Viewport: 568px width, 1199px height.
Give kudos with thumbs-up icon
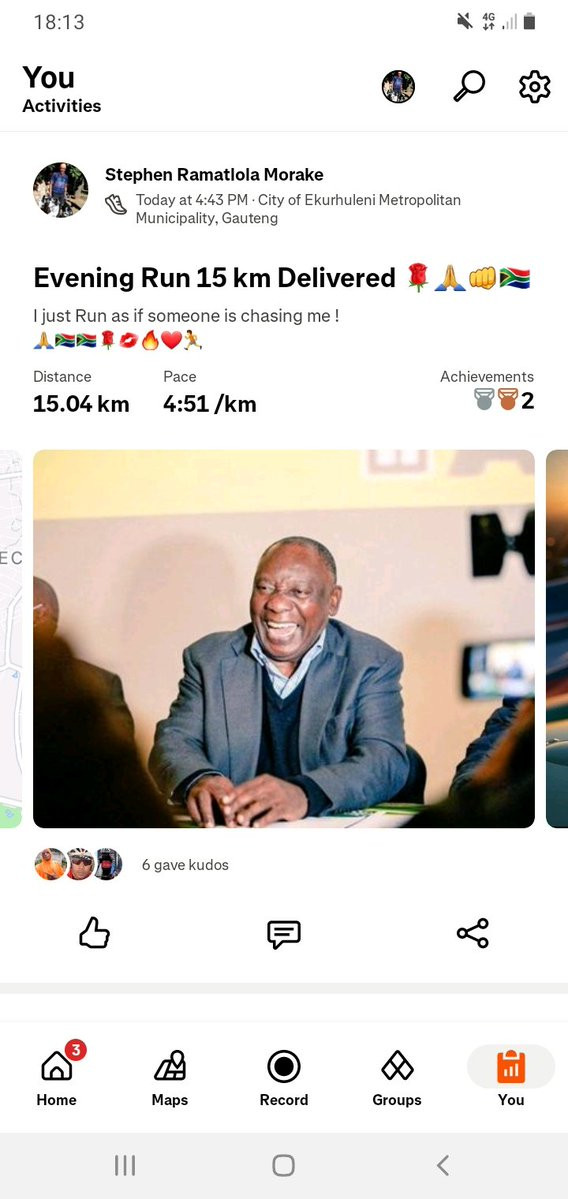95,934
